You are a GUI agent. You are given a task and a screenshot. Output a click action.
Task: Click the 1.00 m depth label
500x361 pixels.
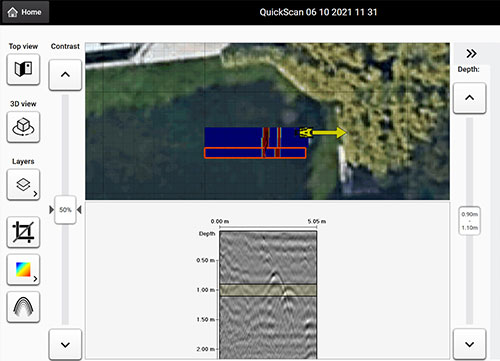click(206, 290)
